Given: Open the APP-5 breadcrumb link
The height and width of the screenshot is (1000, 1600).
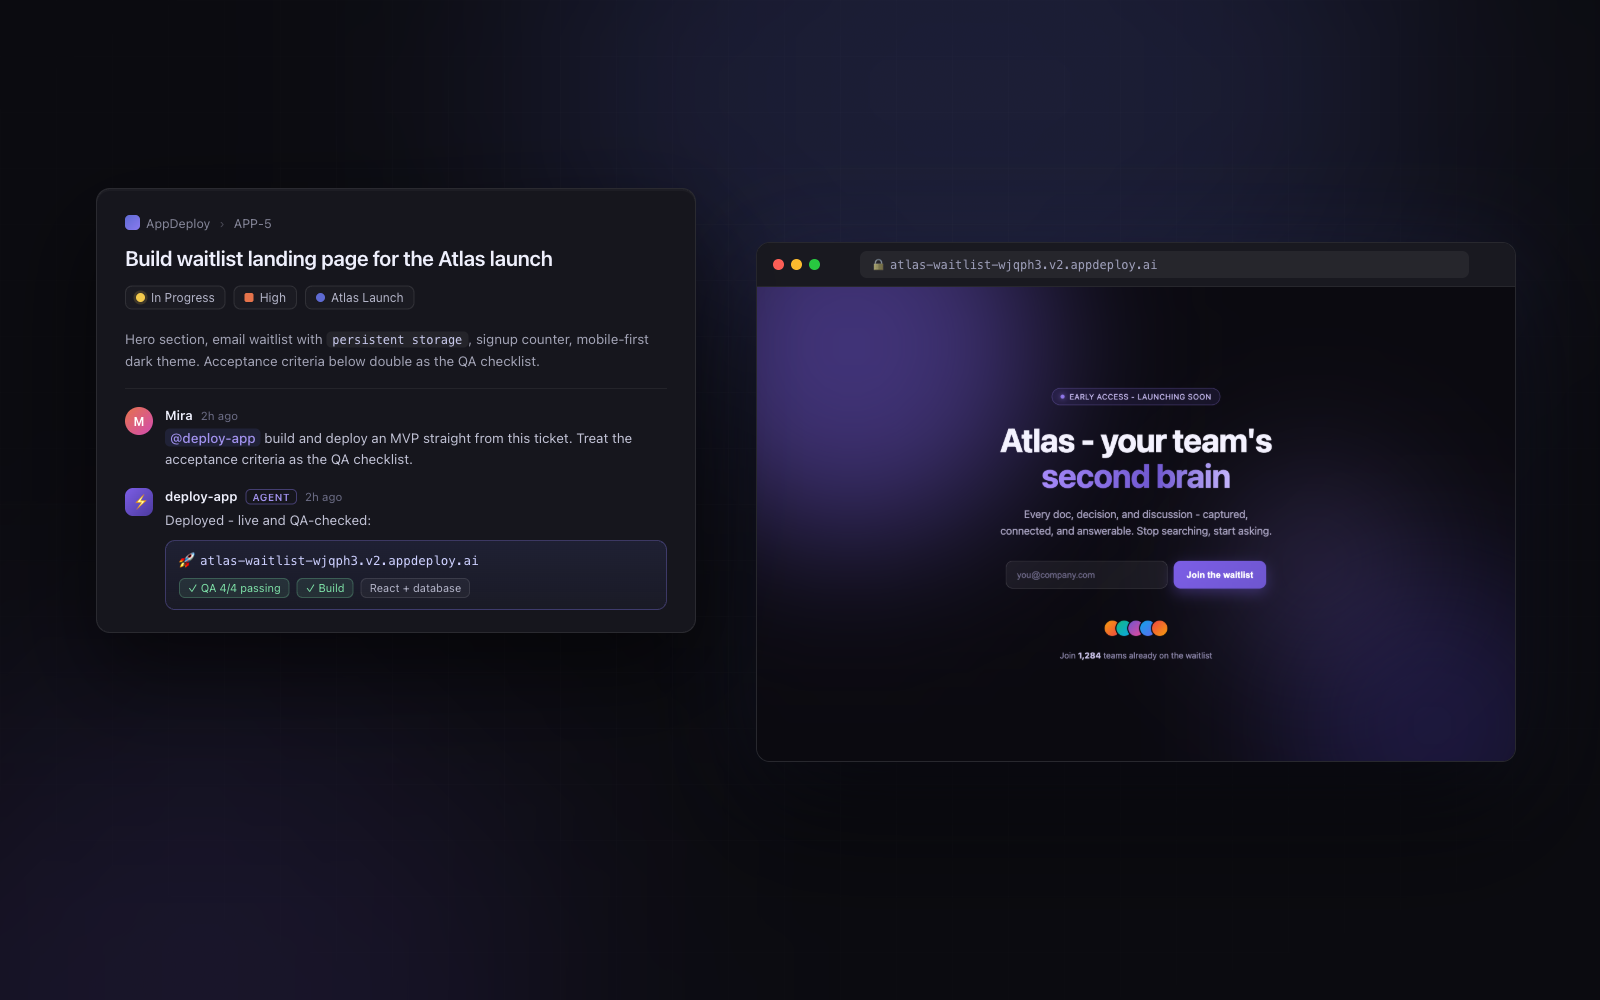Looking at the screenshot, I should pyautogui.click(x=253, y=224).
